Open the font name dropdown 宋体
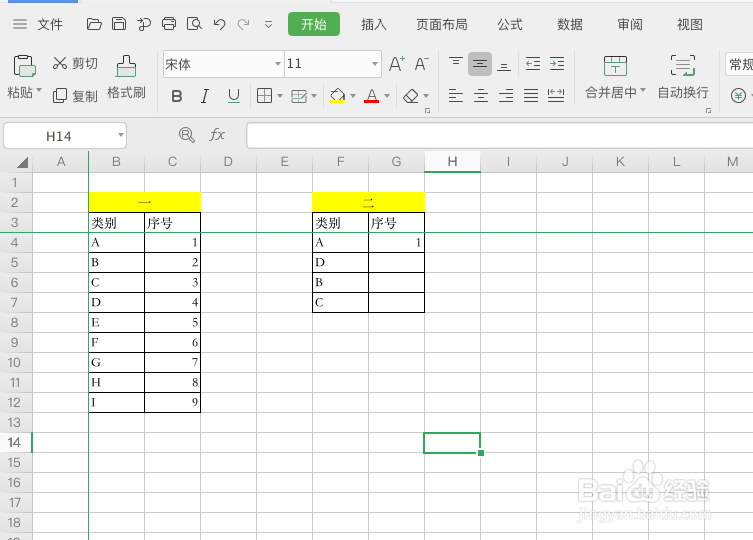This screenshot has height=540, width=753. point(278,64)
